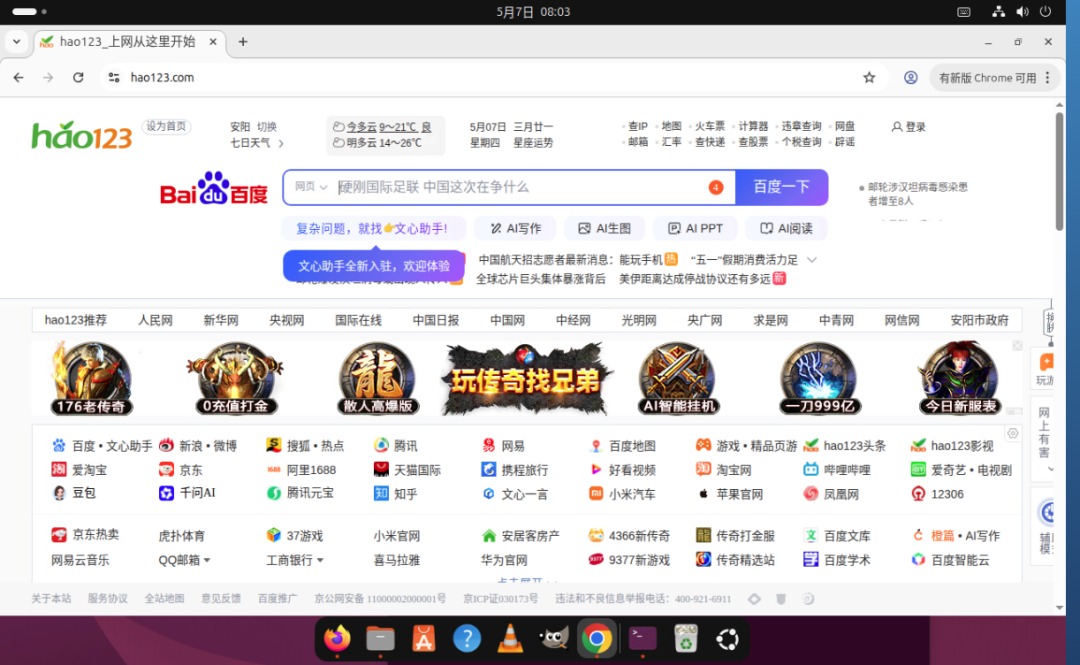Select the 安阳市政府 tab
The height and width of the screenshot is (665, 1080).
coord(979,320)
